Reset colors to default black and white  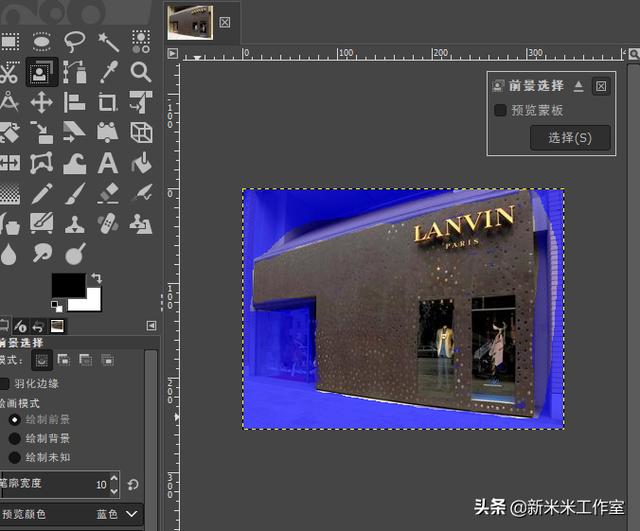[56, 306]
